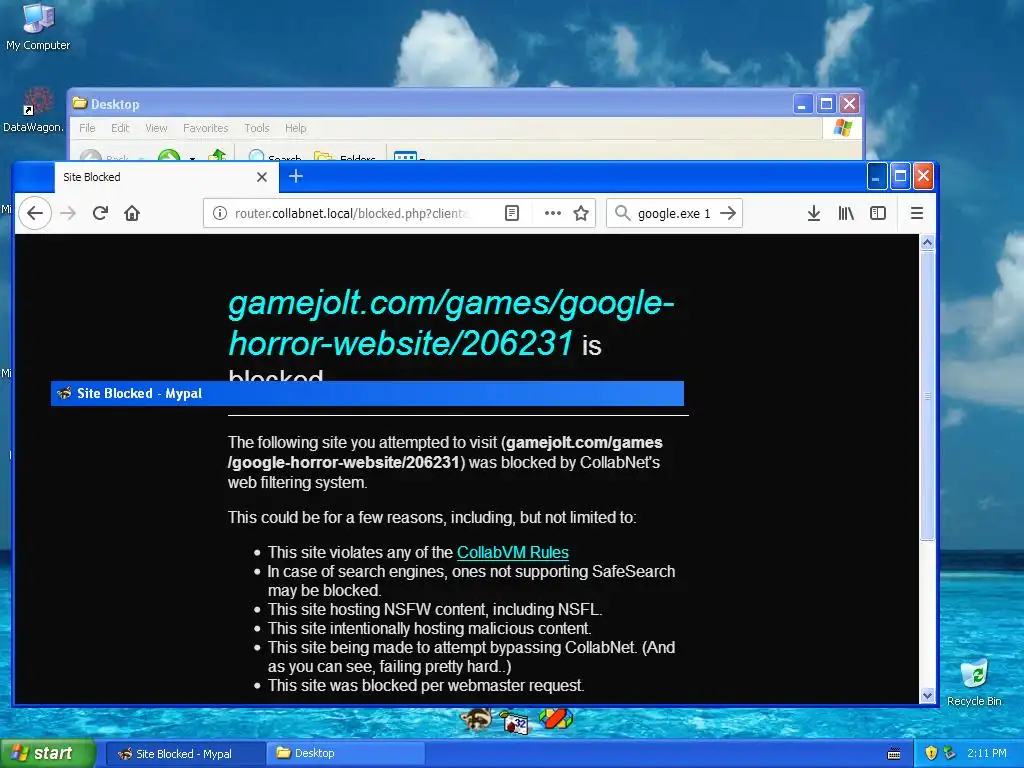Open View menu in Desktop window

point(156,128)
